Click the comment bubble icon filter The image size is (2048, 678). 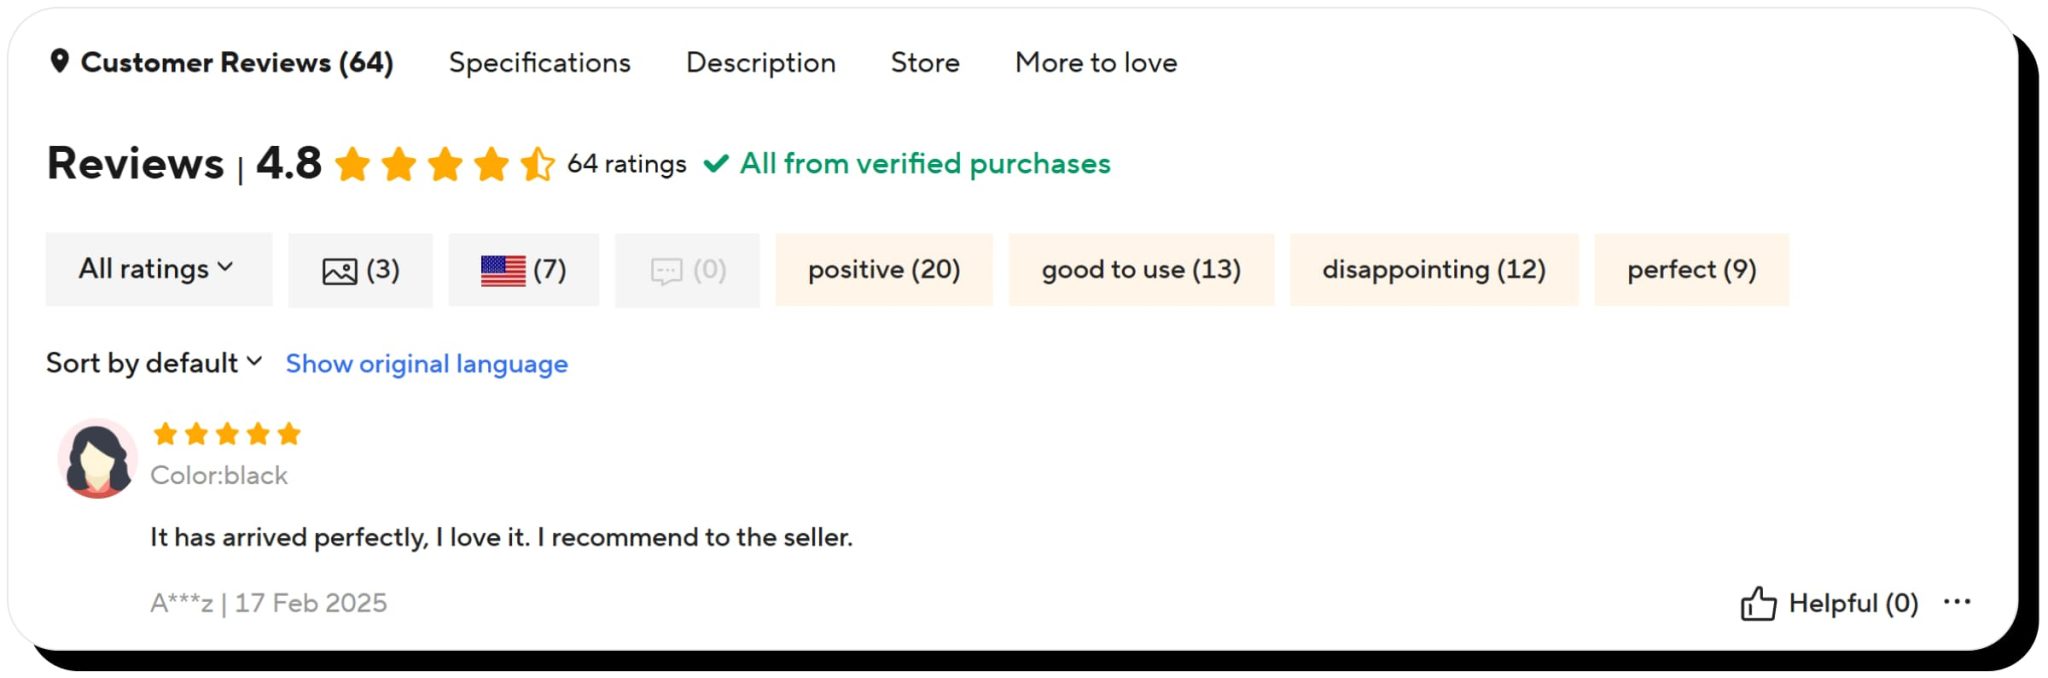coord(668,269)
